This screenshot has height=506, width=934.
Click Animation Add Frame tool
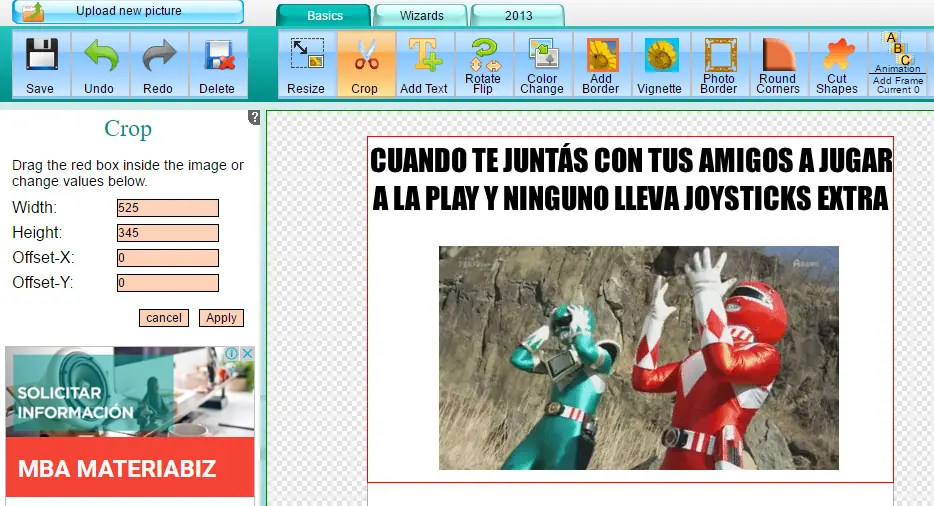[897, 64]
